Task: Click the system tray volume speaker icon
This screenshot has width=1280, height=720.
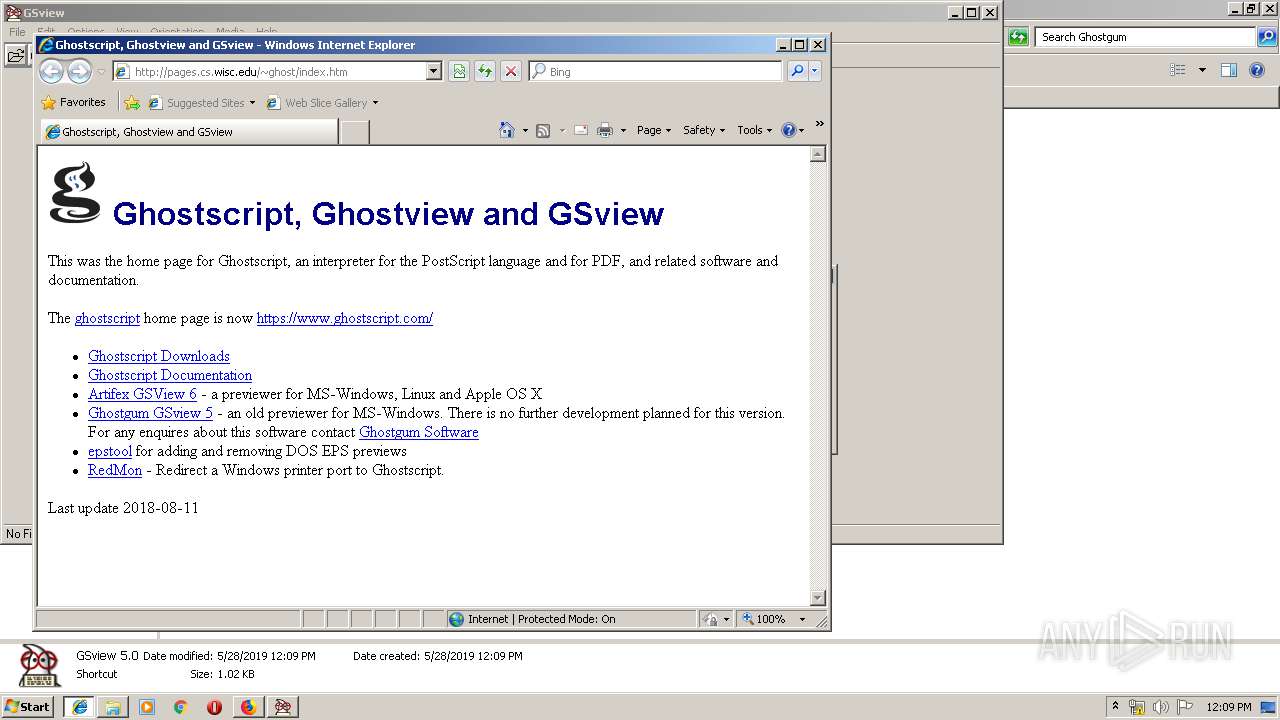Action: [x=1161, y=707]
